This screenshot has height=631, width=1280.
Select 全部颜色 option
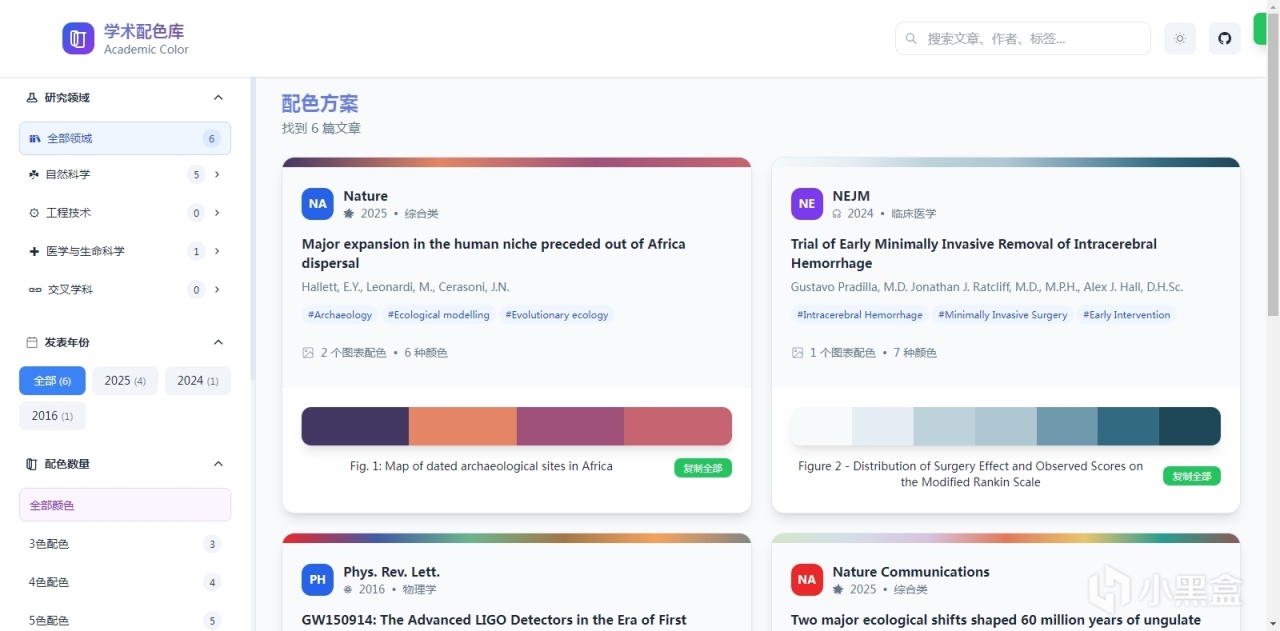(x=125, y=505)
